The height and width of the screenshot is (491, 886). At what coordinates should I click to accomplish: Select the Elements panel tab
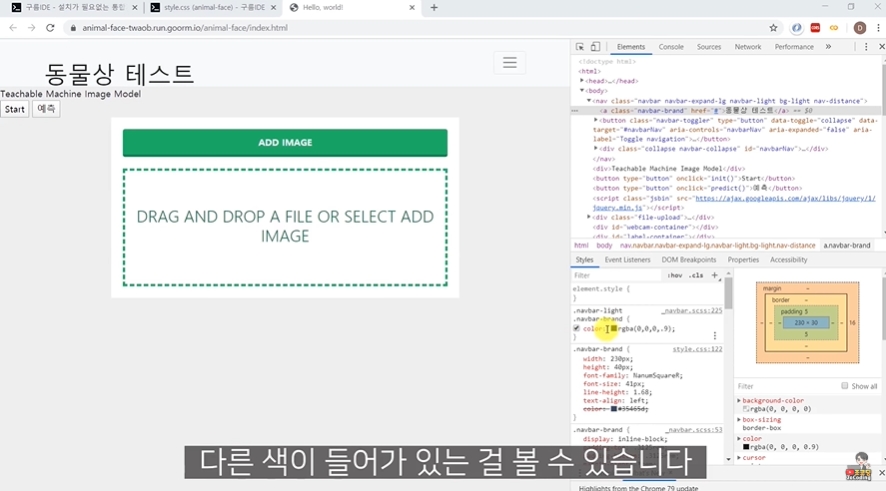coord(631,47)
